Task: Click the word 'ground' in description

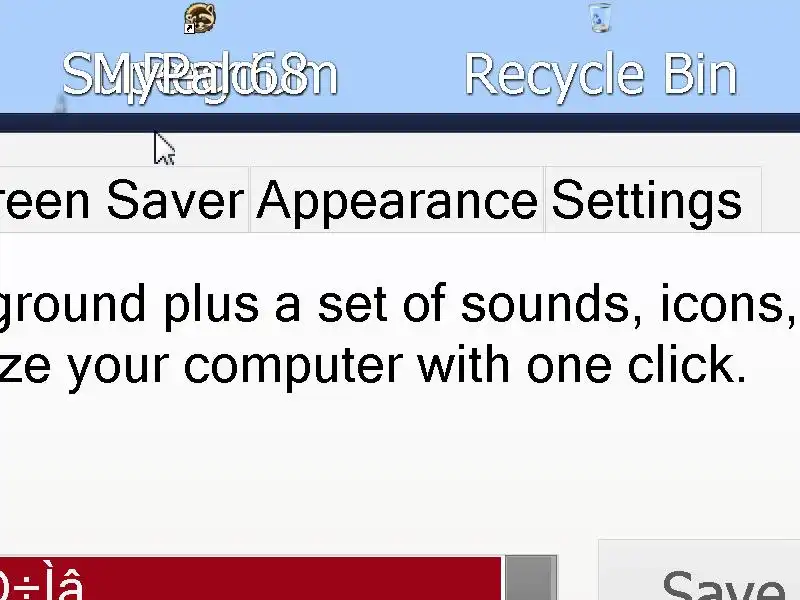Action: coord(72,305)
